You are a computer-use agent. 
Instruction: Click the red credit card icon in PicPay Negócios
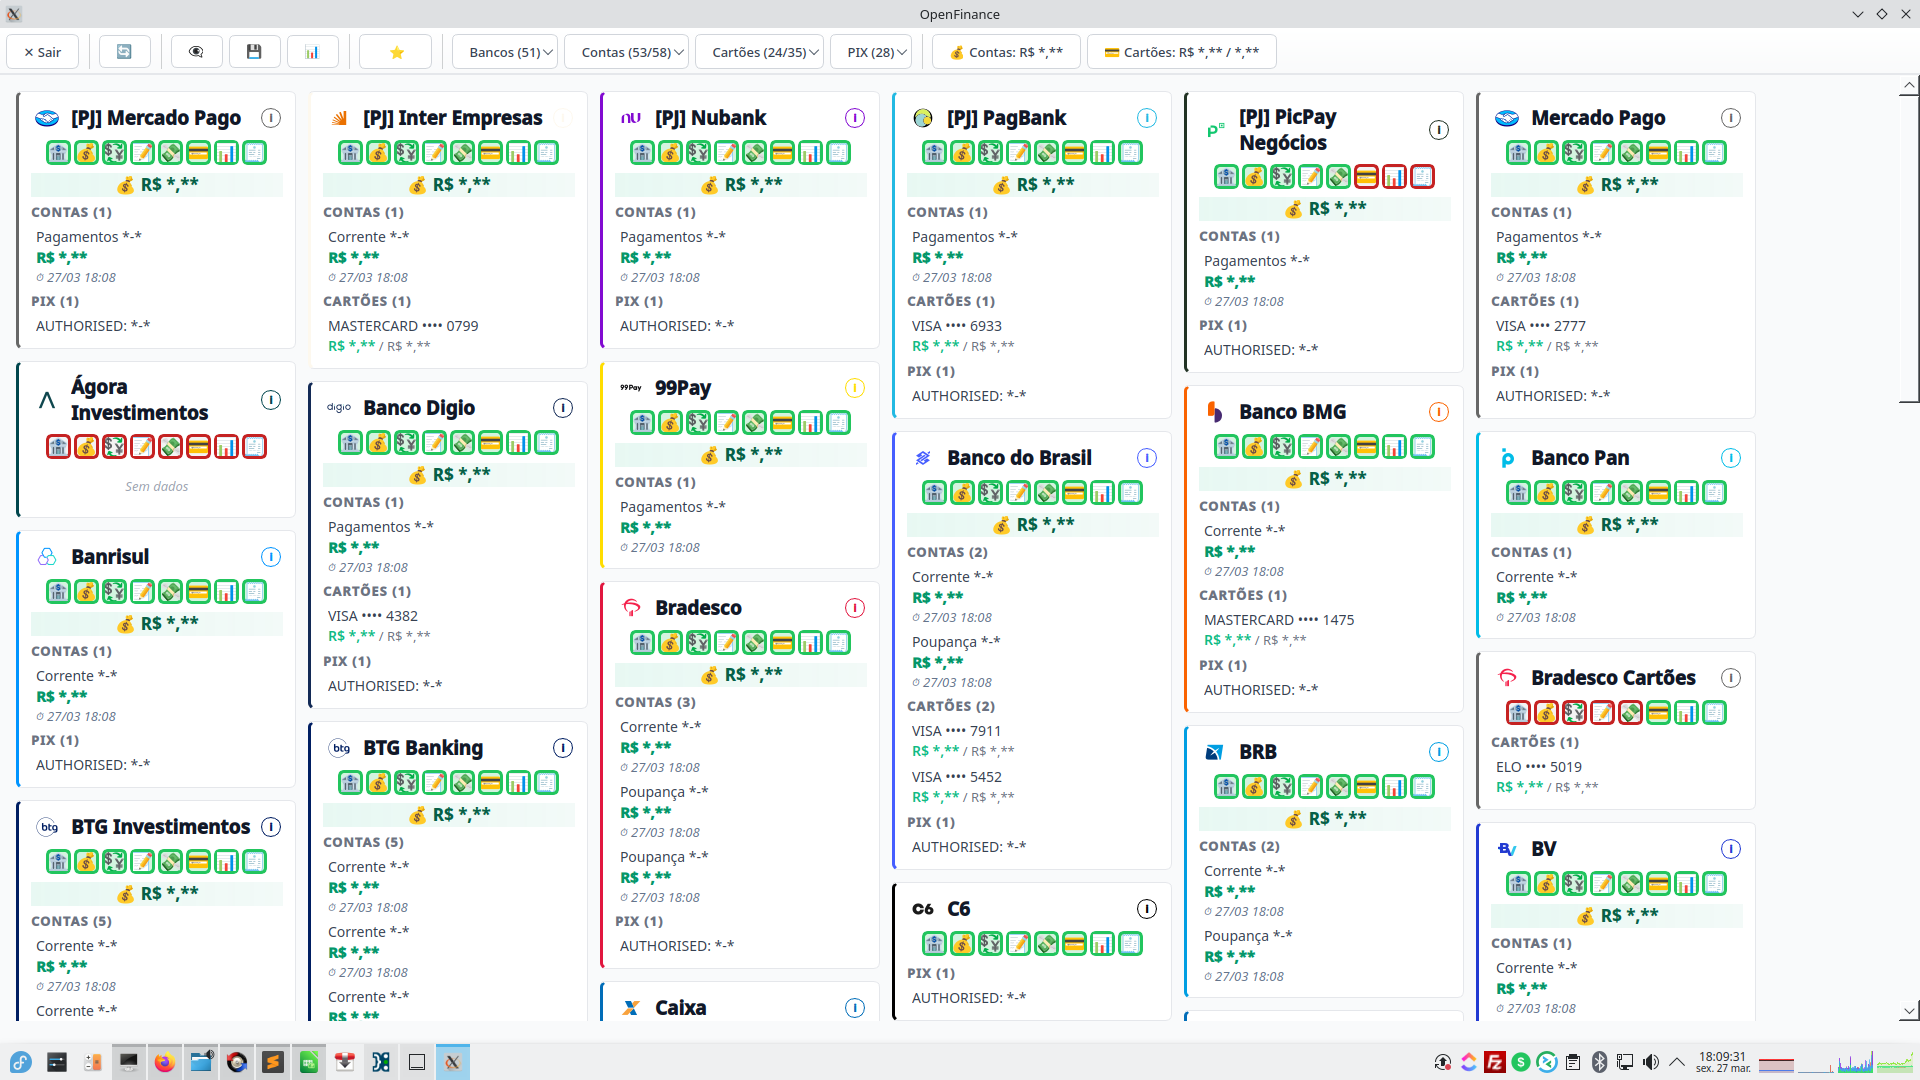[1366, 177]
